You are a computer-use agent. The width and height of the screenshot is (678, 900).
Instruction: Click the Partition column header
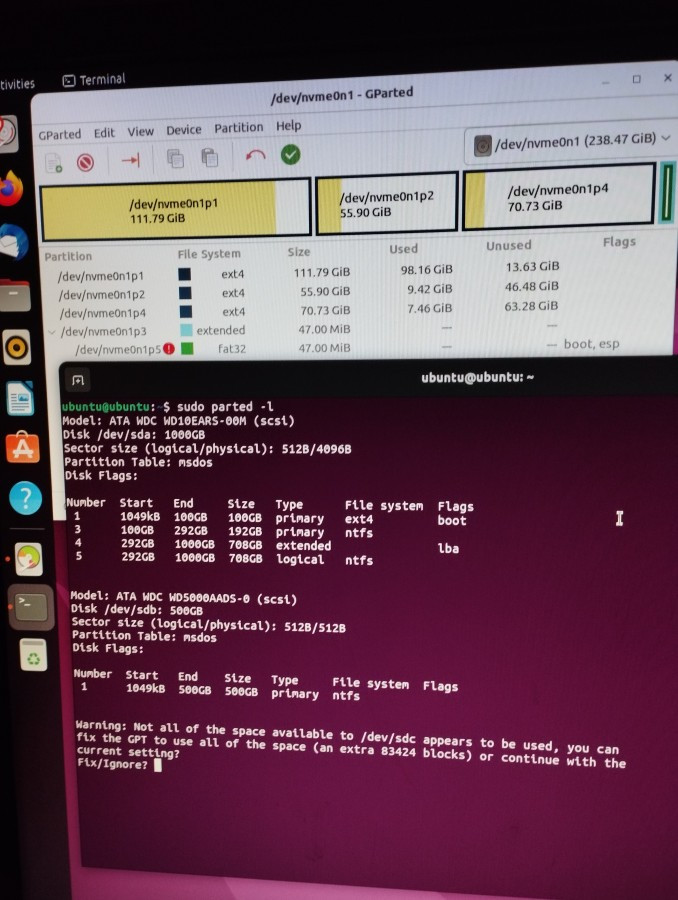[x=68, y=257]
